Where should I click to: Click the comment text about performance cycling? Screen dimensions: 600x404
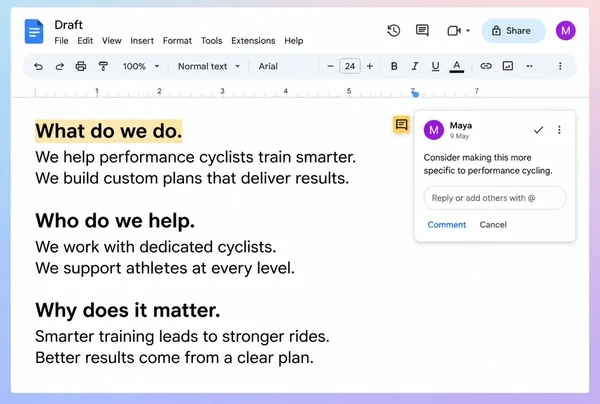coord(488,164)
